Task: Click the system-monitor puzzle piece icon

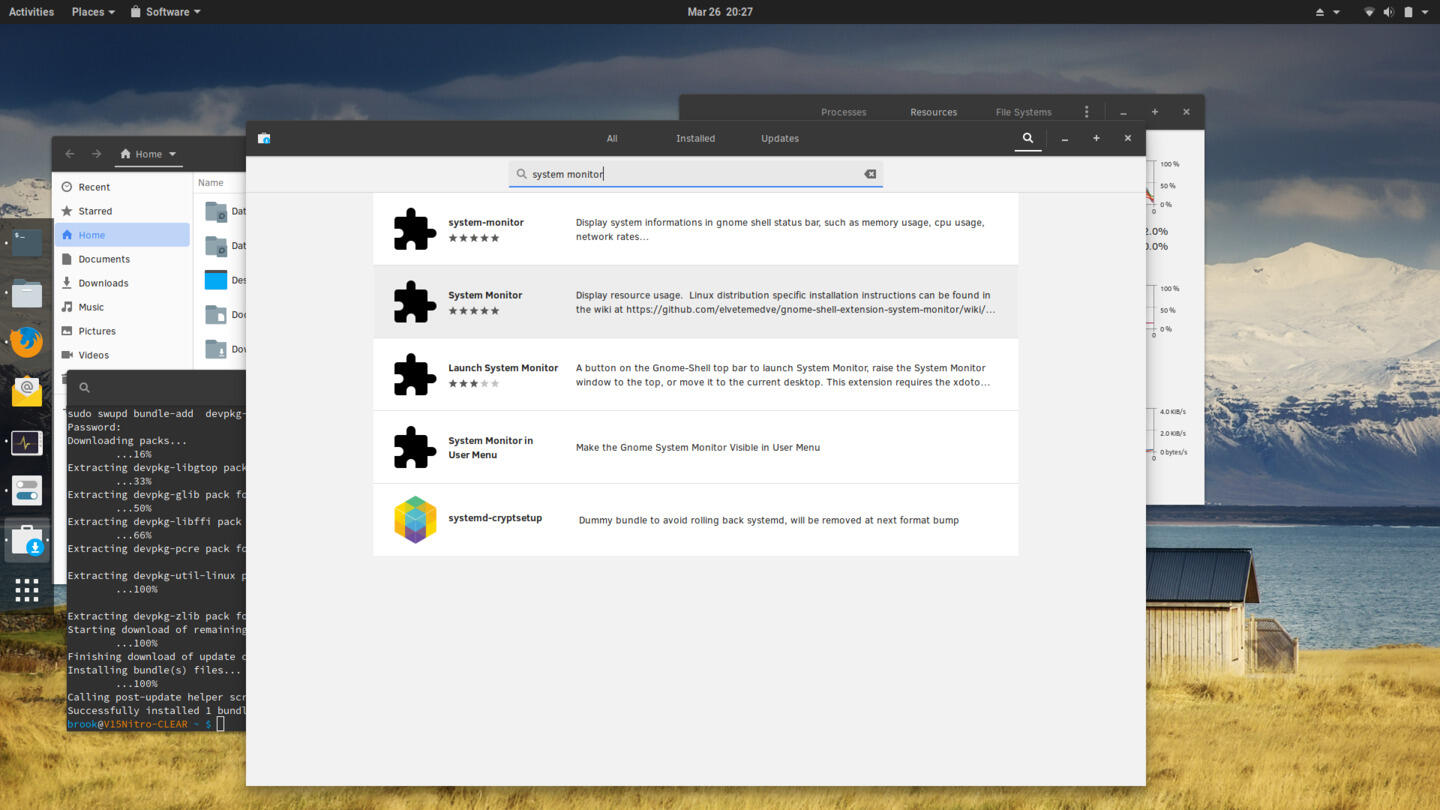Action: pos(414,229)
